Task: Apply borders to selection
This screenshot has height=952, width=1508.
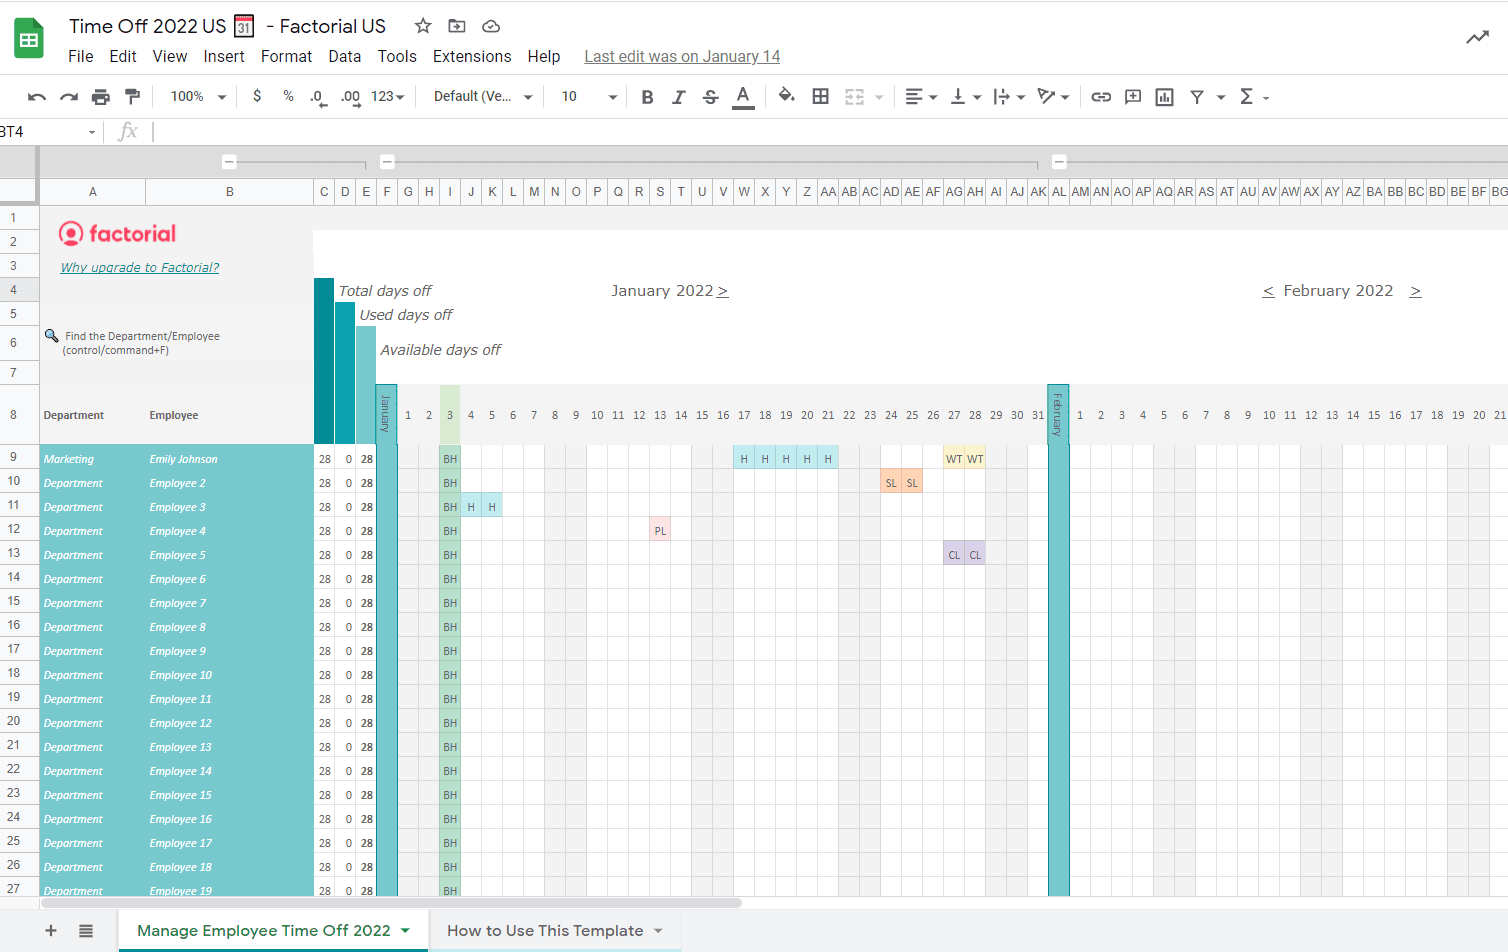Action: coord(820,96)
